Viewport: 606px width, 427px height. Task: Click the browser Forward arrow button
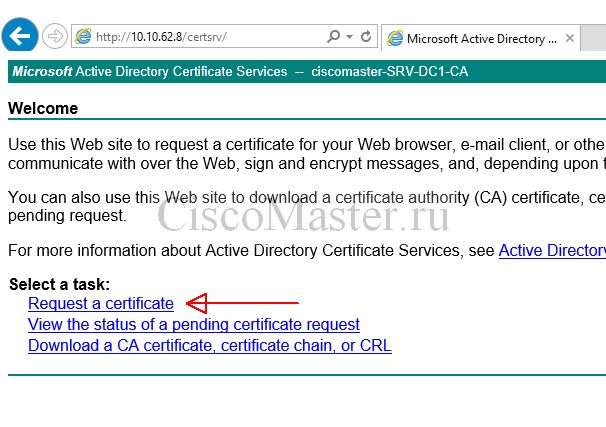coord(54,36)
